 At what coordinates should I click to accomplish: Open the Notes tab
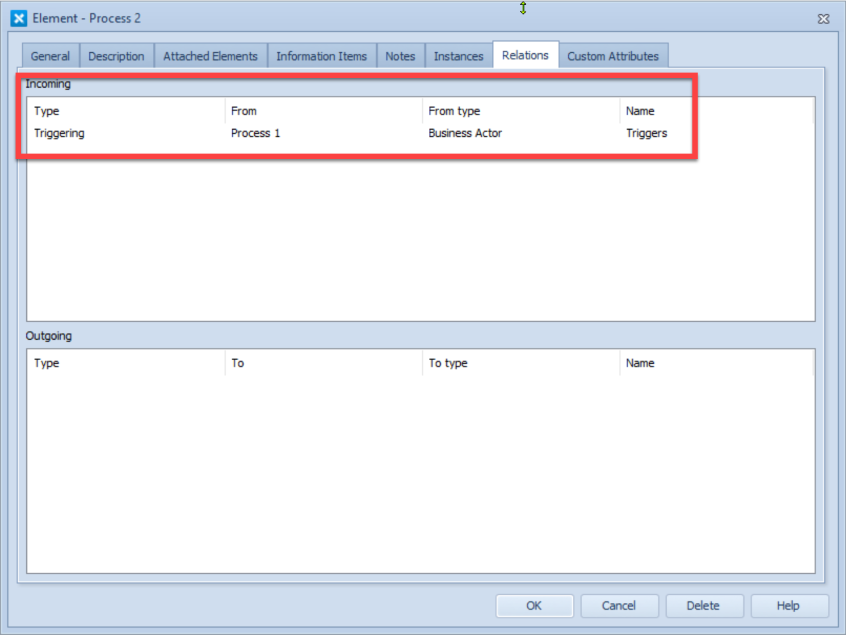[400, 56]
